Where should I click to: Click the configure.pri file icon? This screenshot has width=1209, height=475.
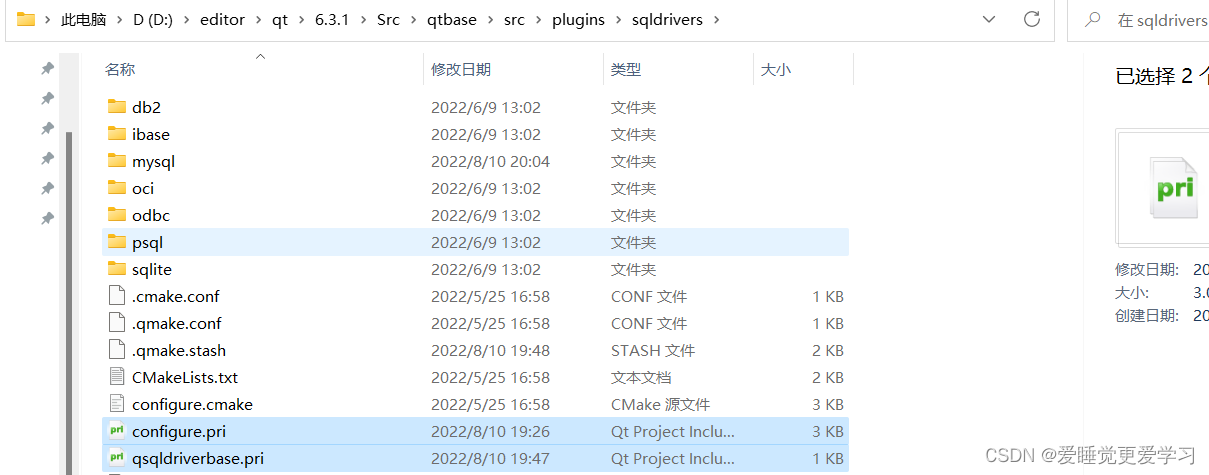(116, 431)
